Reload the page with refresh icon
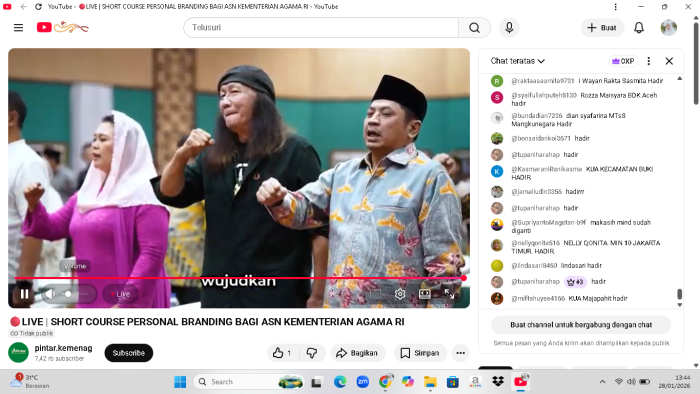The width and height of the screenshot is (700, 394). coord(38,7)
